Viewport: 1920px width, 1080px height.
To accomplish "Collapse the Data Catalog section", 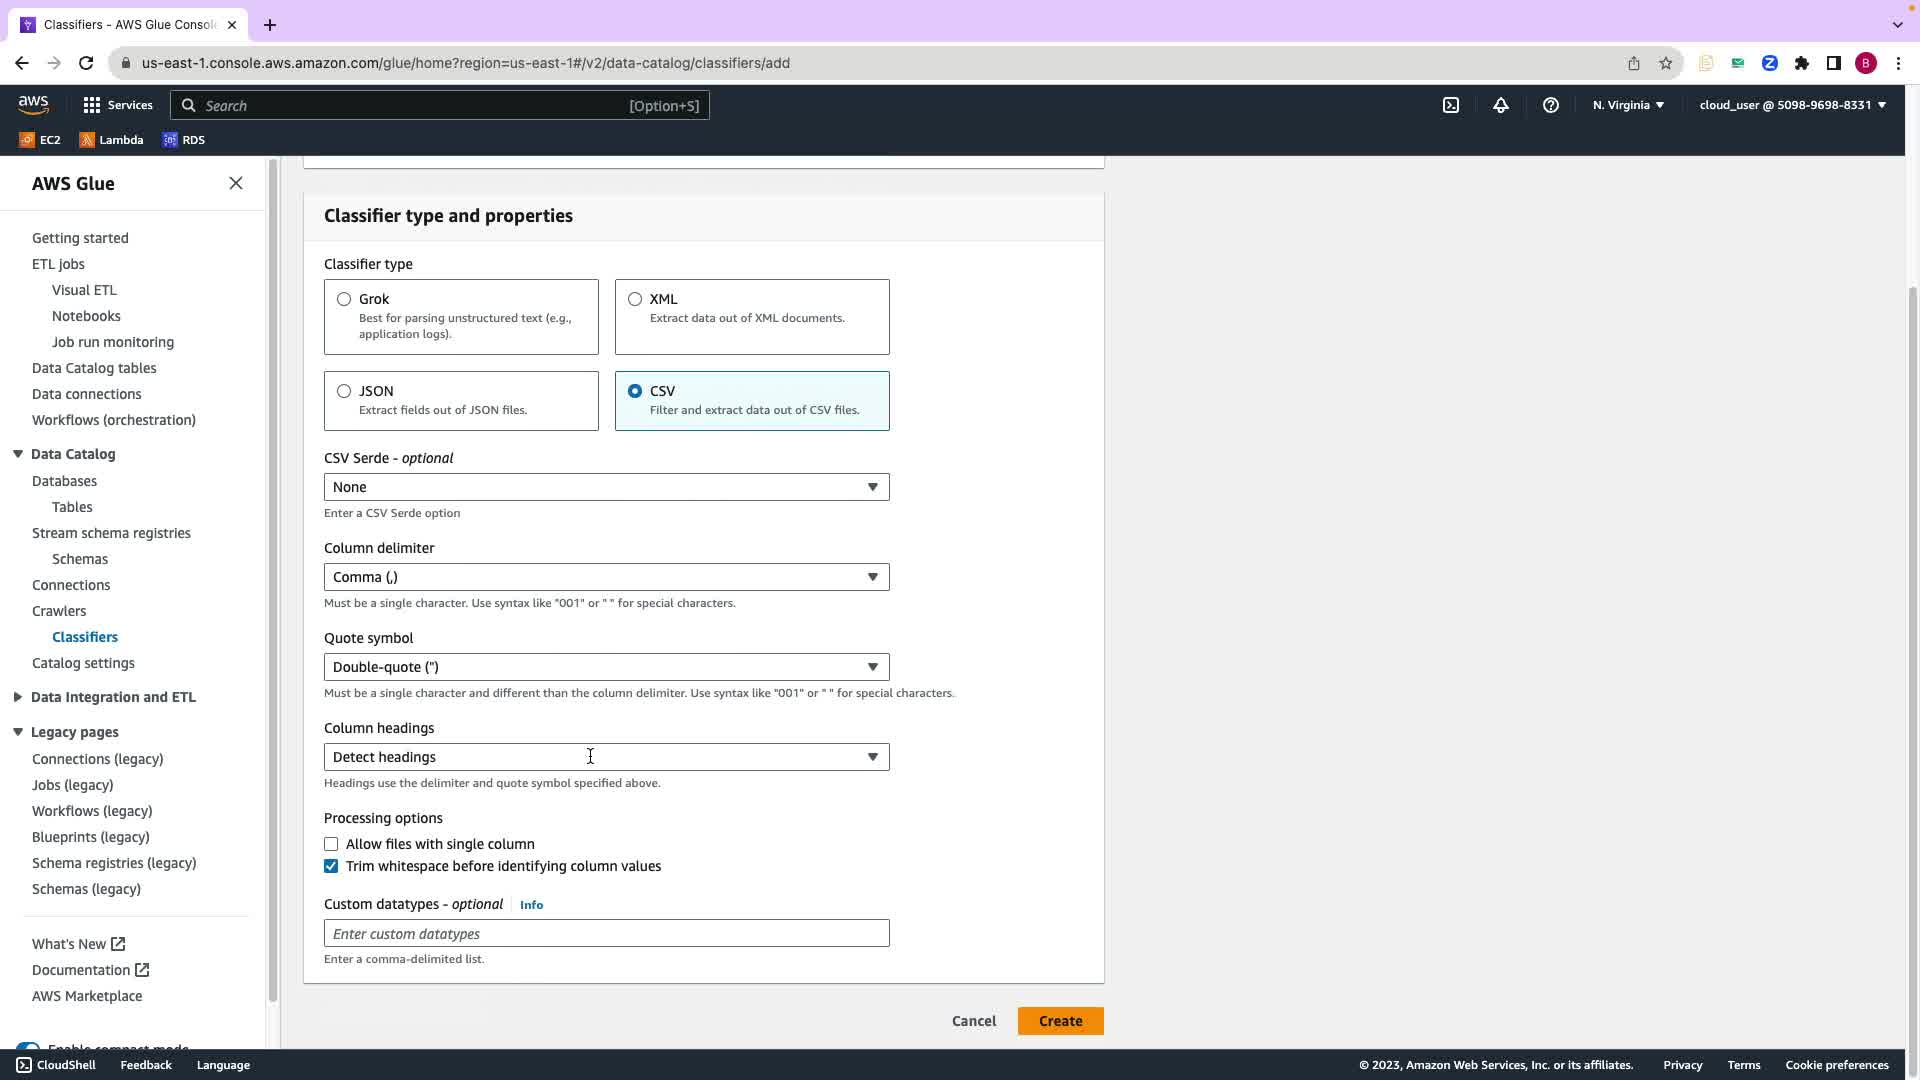I will tap(18, 454).
